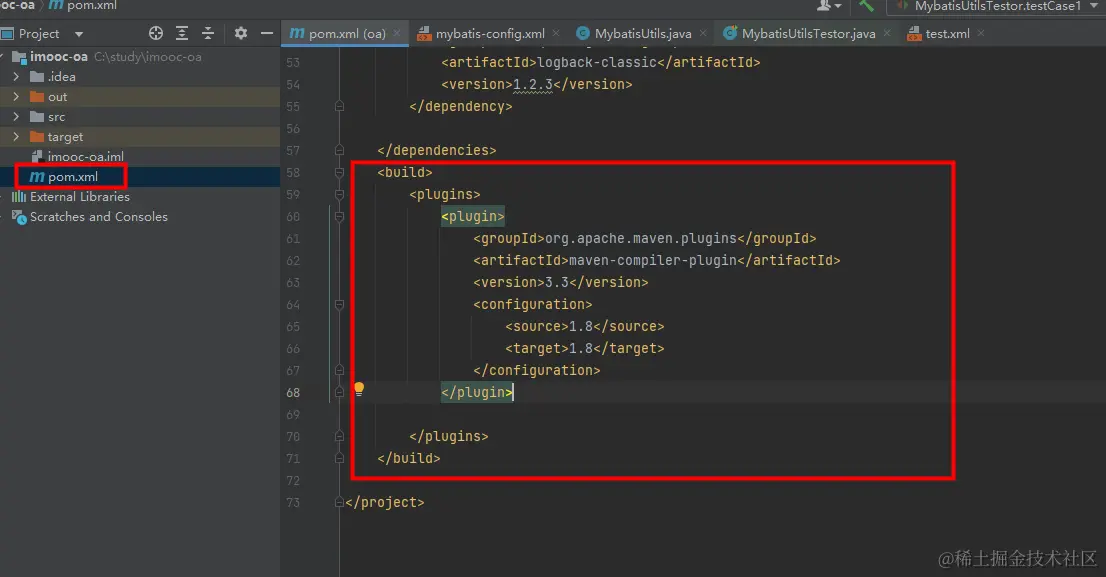Open the user account icon dropdown

click(828, 6)
